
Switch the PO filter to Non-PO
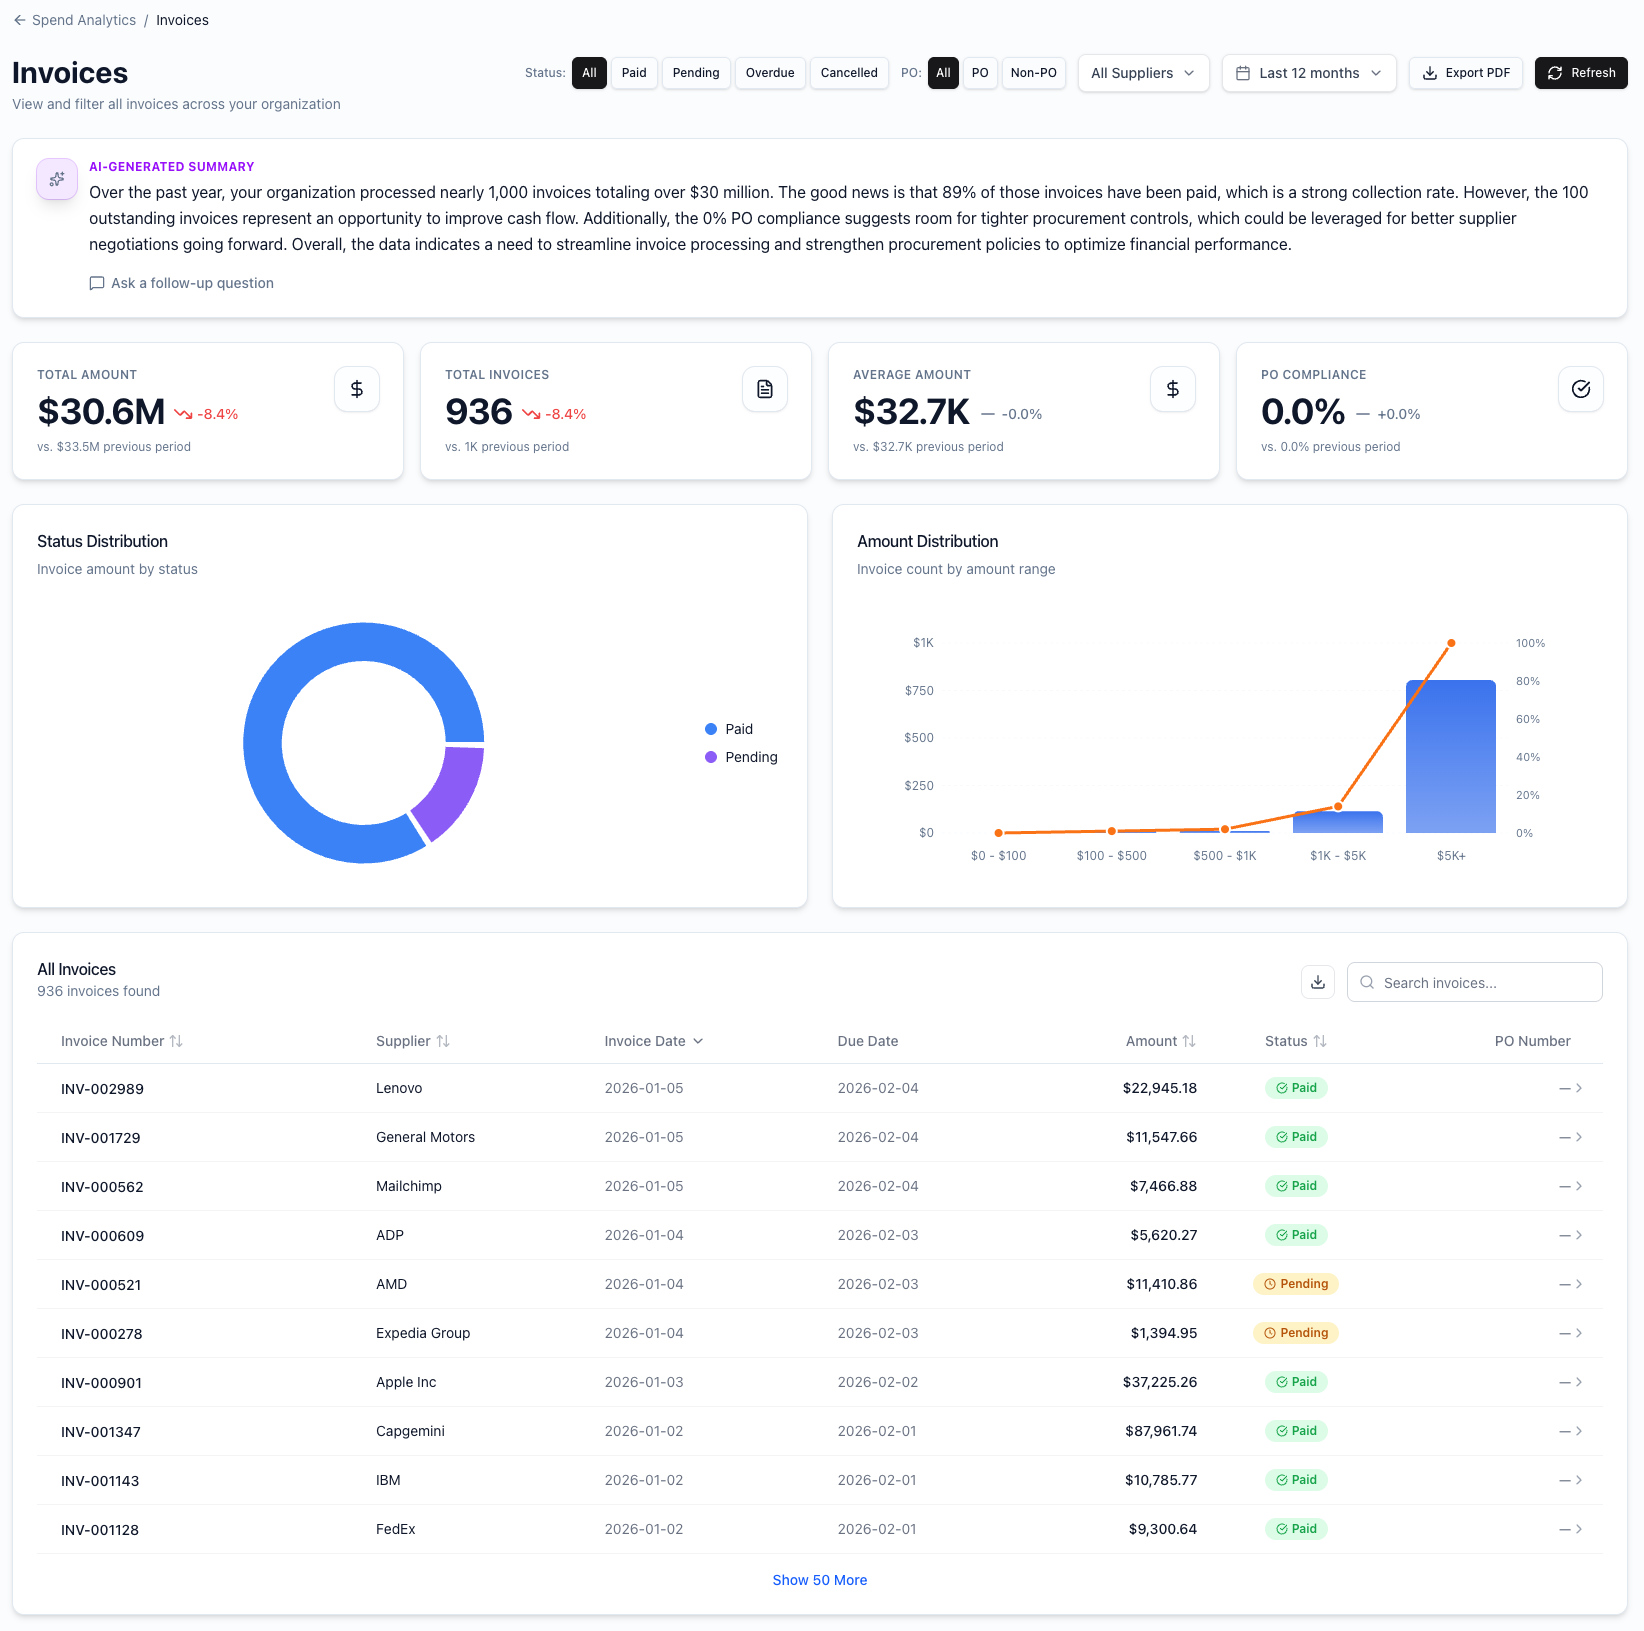(1033, 72)
